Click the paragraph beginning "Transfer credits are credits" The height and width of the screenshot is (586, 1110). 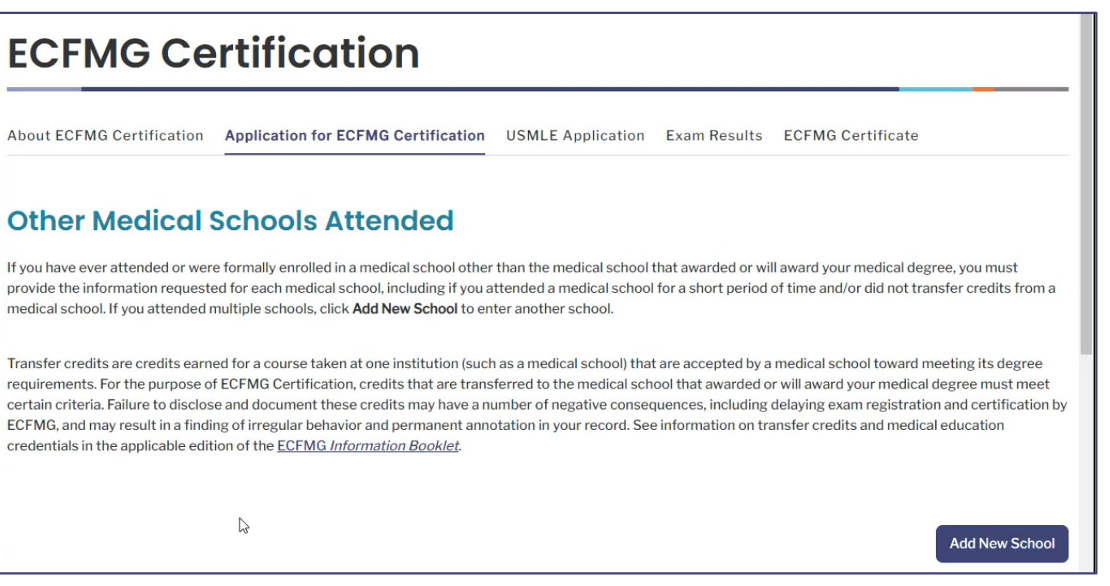coord(537,404)
